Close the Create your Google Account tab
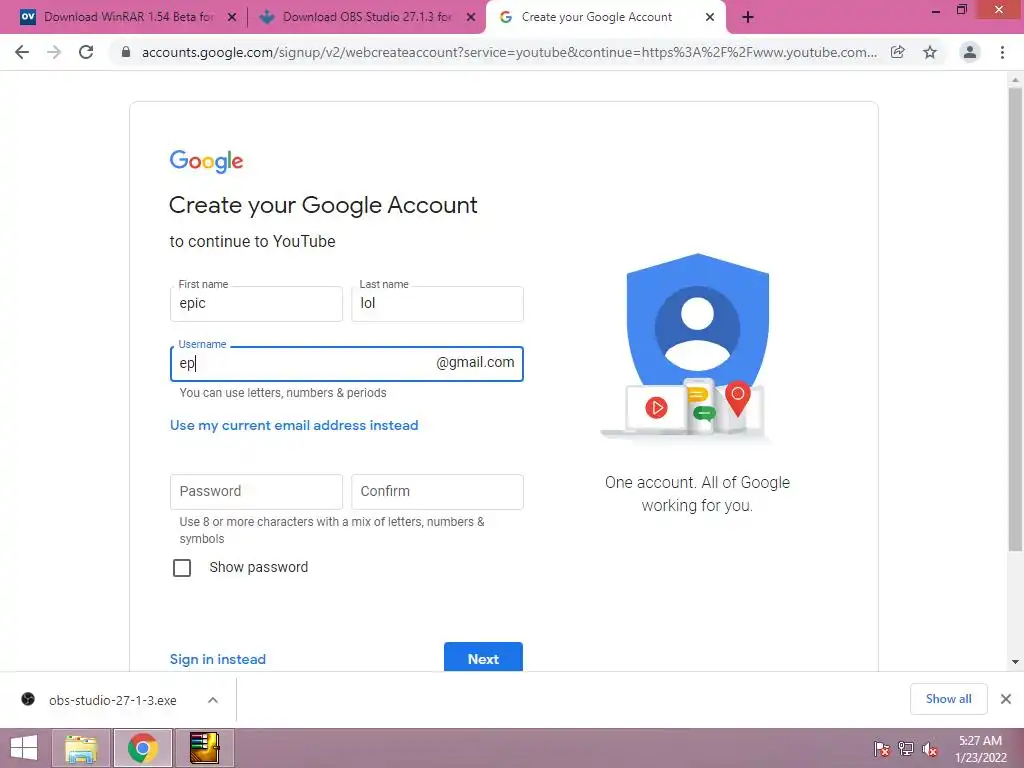This screenshot has height=768, width=1024. [710, 17]
